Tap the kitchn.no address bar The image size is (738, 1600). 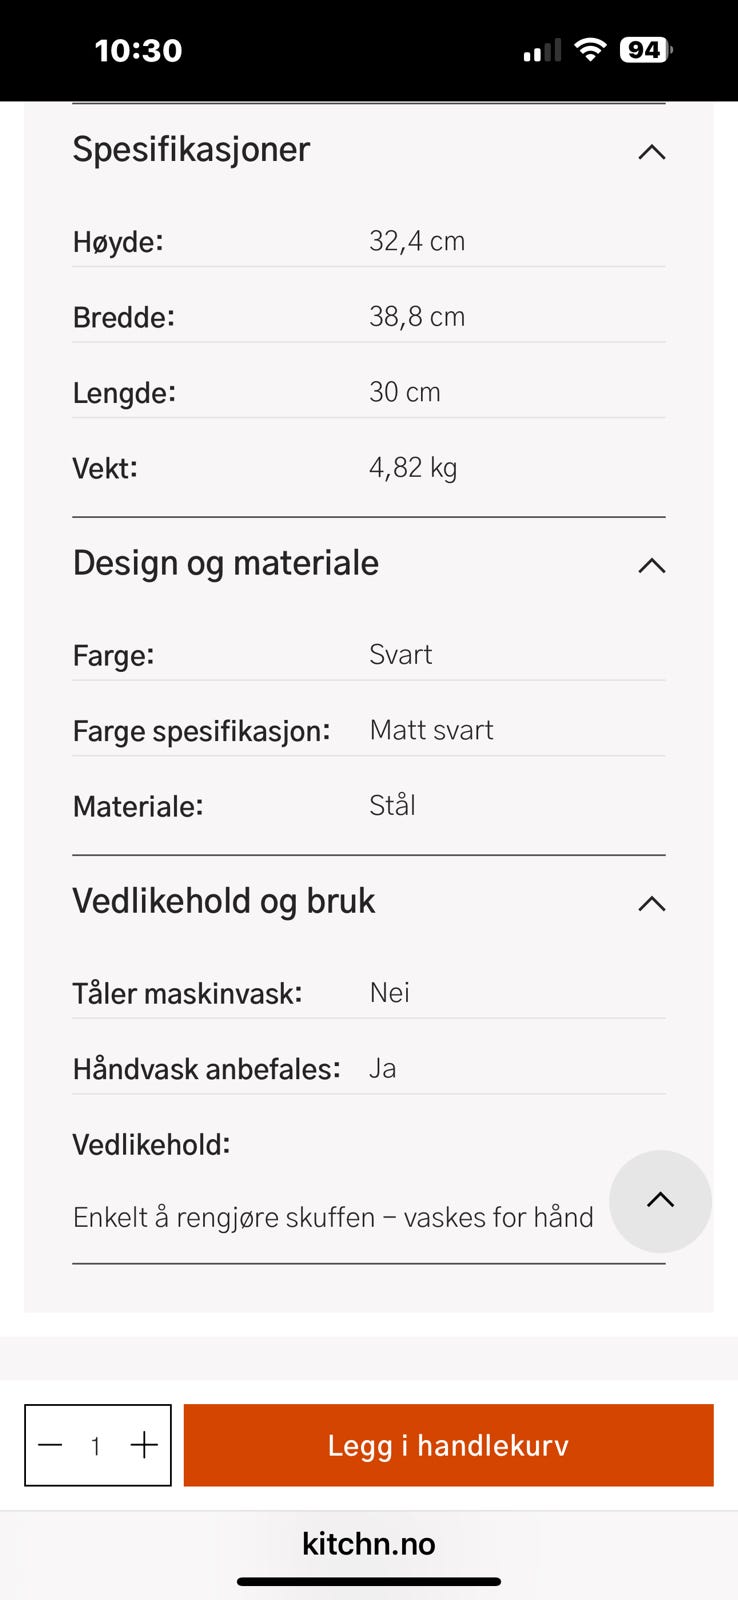369,1543
